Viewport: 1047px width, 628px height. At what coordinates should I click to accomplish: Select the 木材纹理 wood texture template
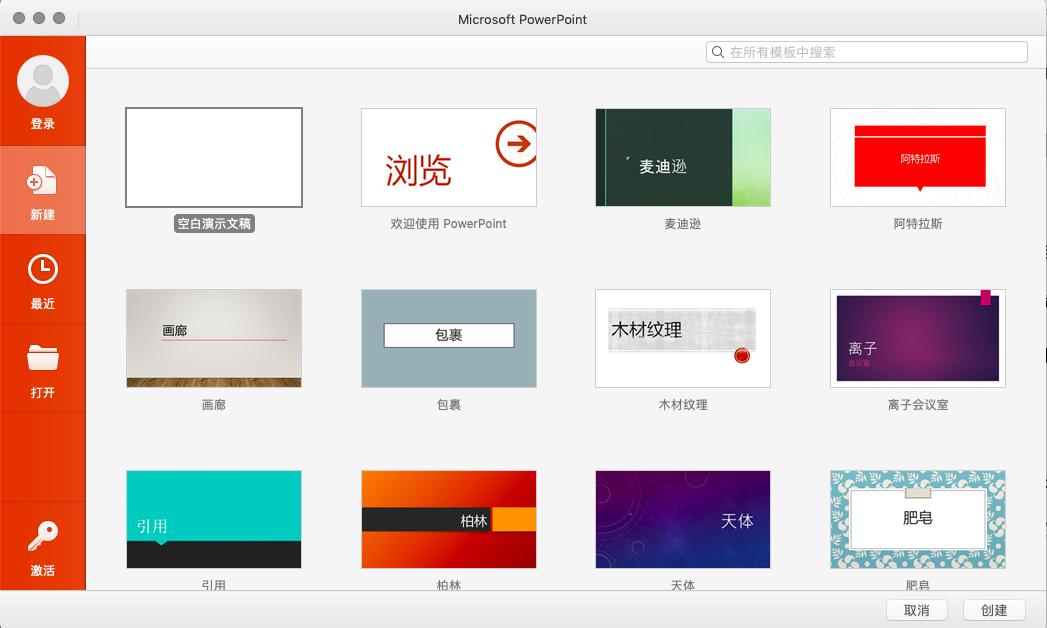682,338
